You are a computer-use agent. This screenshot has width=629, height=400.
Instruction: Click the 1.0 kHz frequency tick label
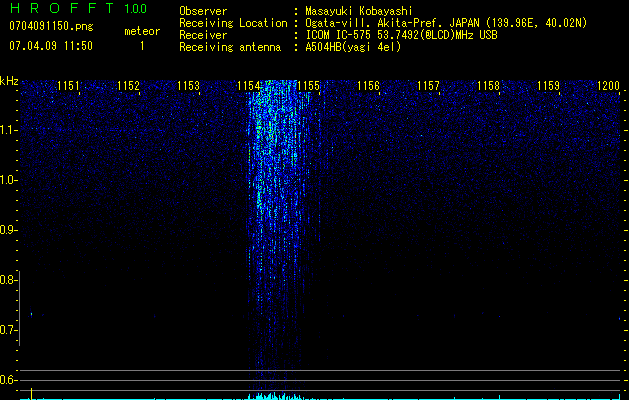click(x=8, y=180)
